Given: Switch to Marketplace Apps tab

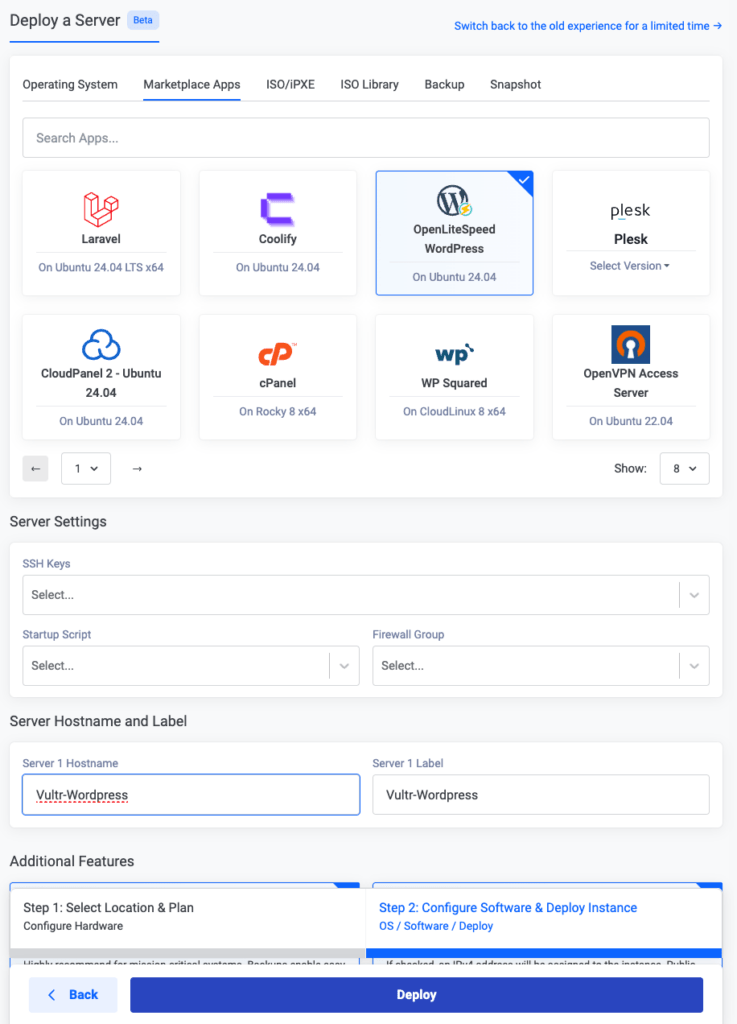Looking at the screenshot, I should 192,84.
